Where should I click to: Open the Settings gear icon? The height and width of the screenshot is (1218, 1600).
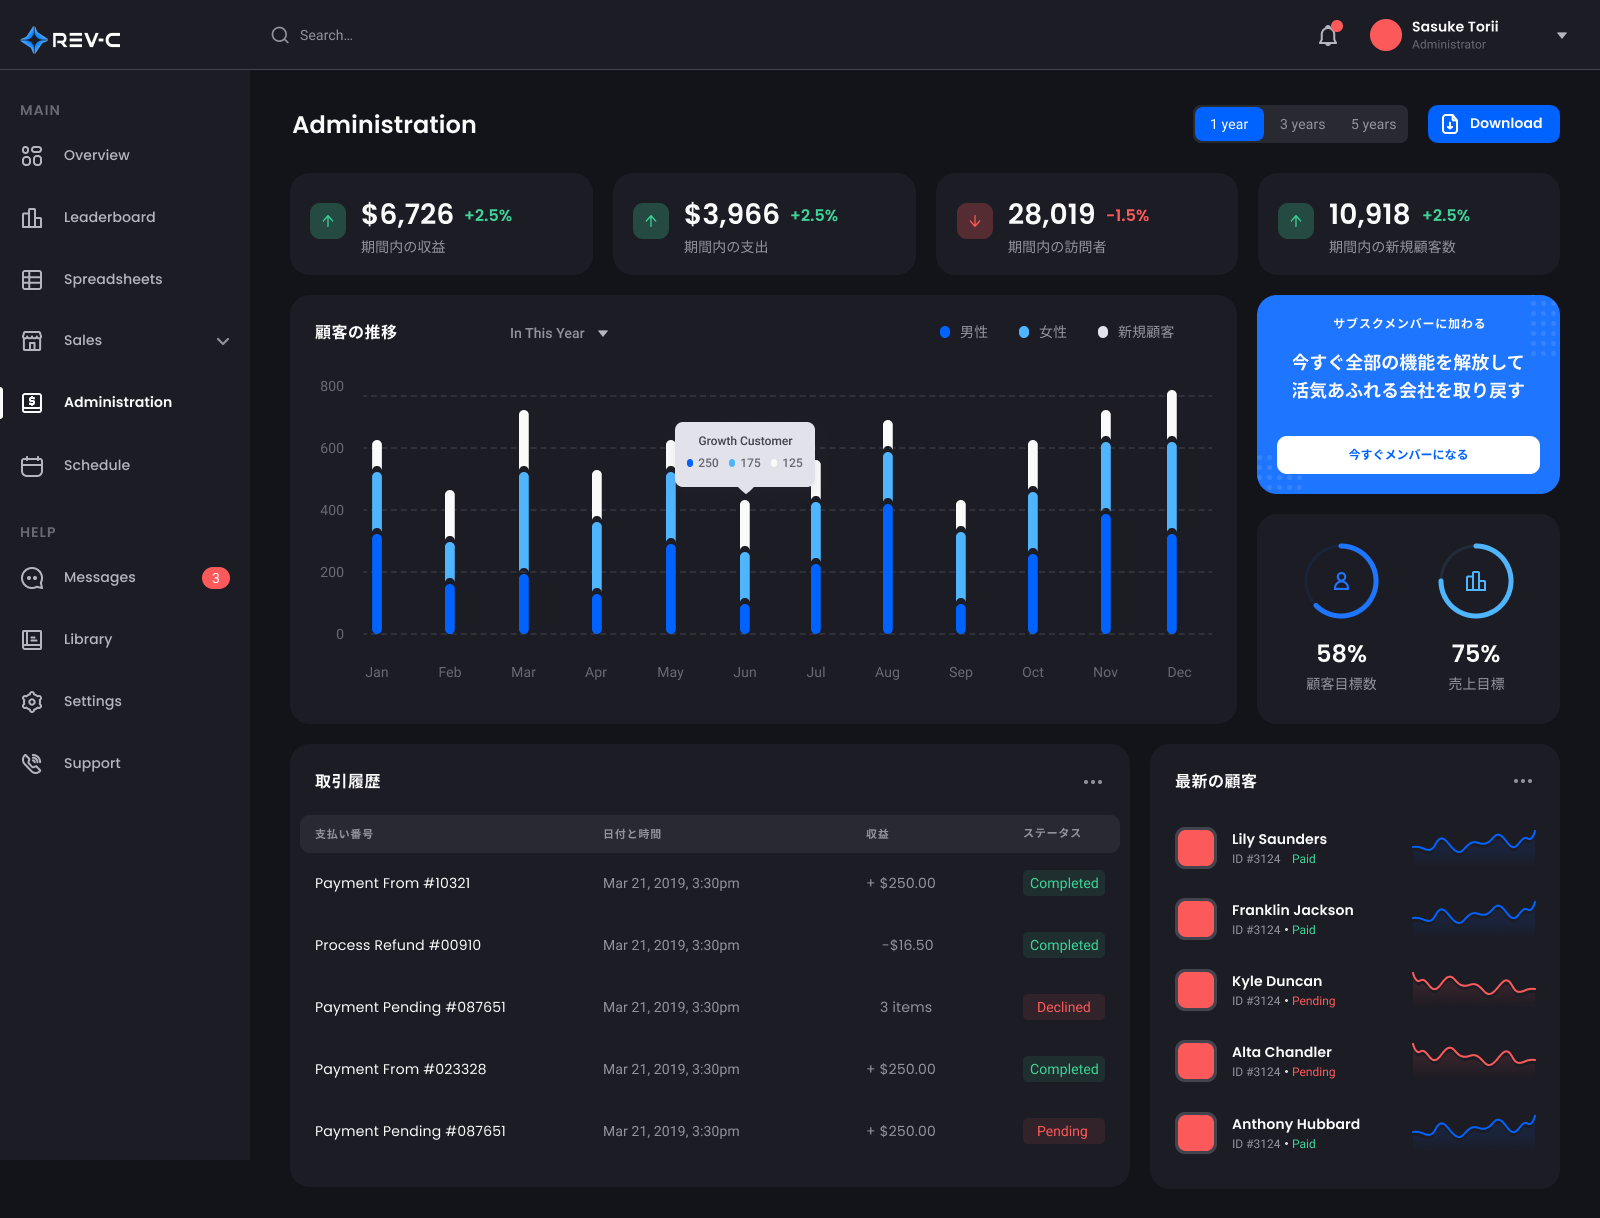[32, 702]
